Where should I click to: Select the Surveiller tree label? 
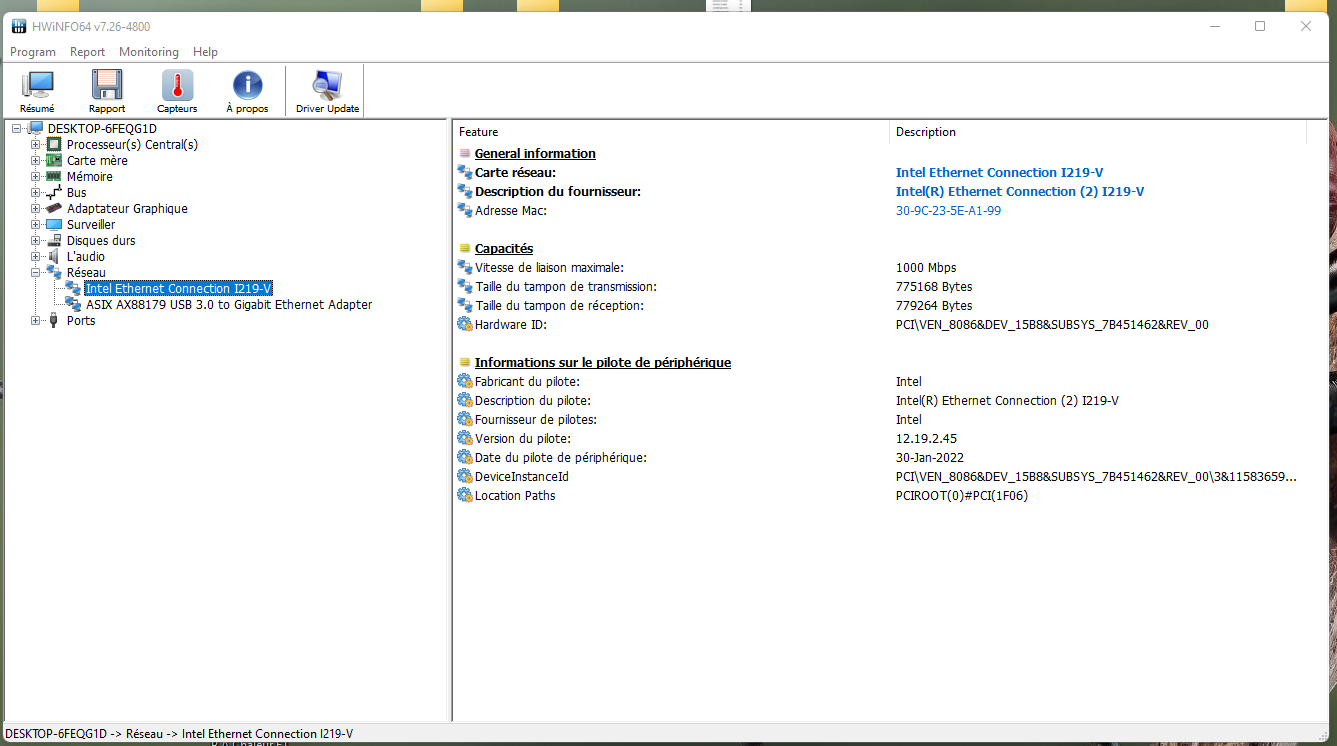(91, 224)
